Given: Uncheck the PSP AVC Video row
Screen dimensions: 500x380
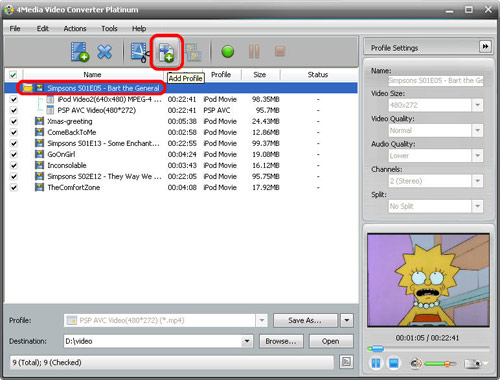Looking at the screenshot, I should point(14,110).
